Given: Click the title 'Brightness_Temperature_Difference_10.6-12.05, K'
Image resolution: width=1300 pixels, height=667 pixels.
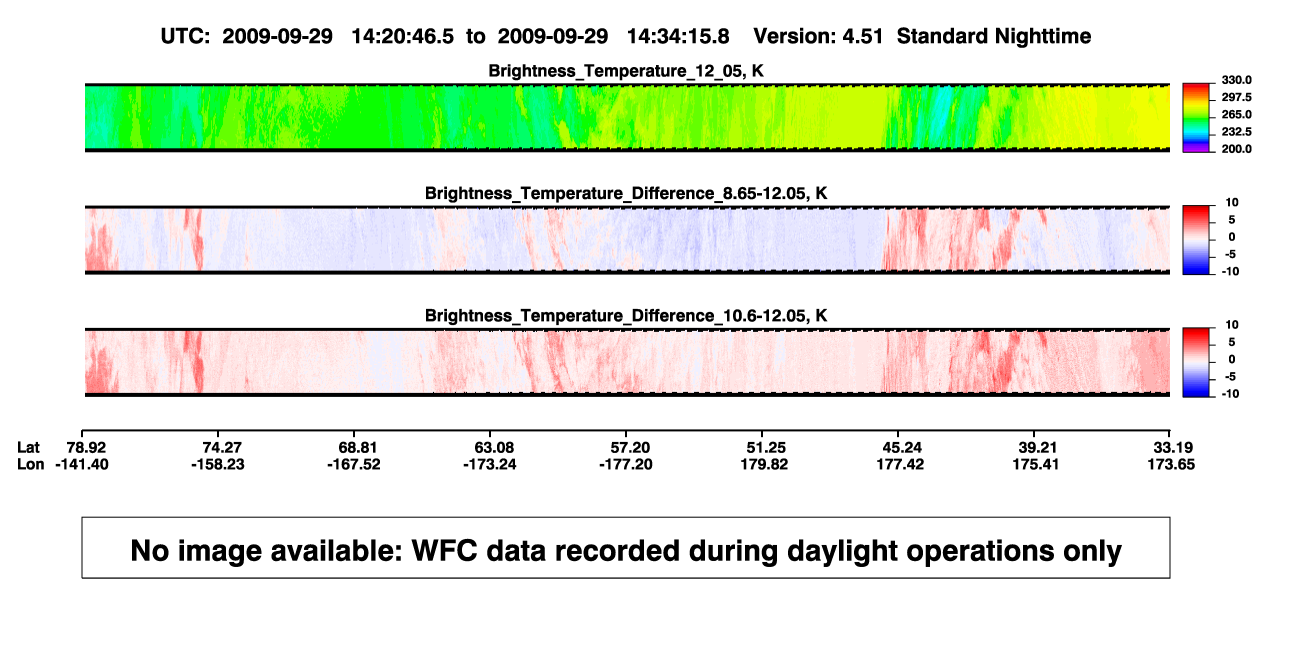Looking at the screenshot, I should click(627, 316).
